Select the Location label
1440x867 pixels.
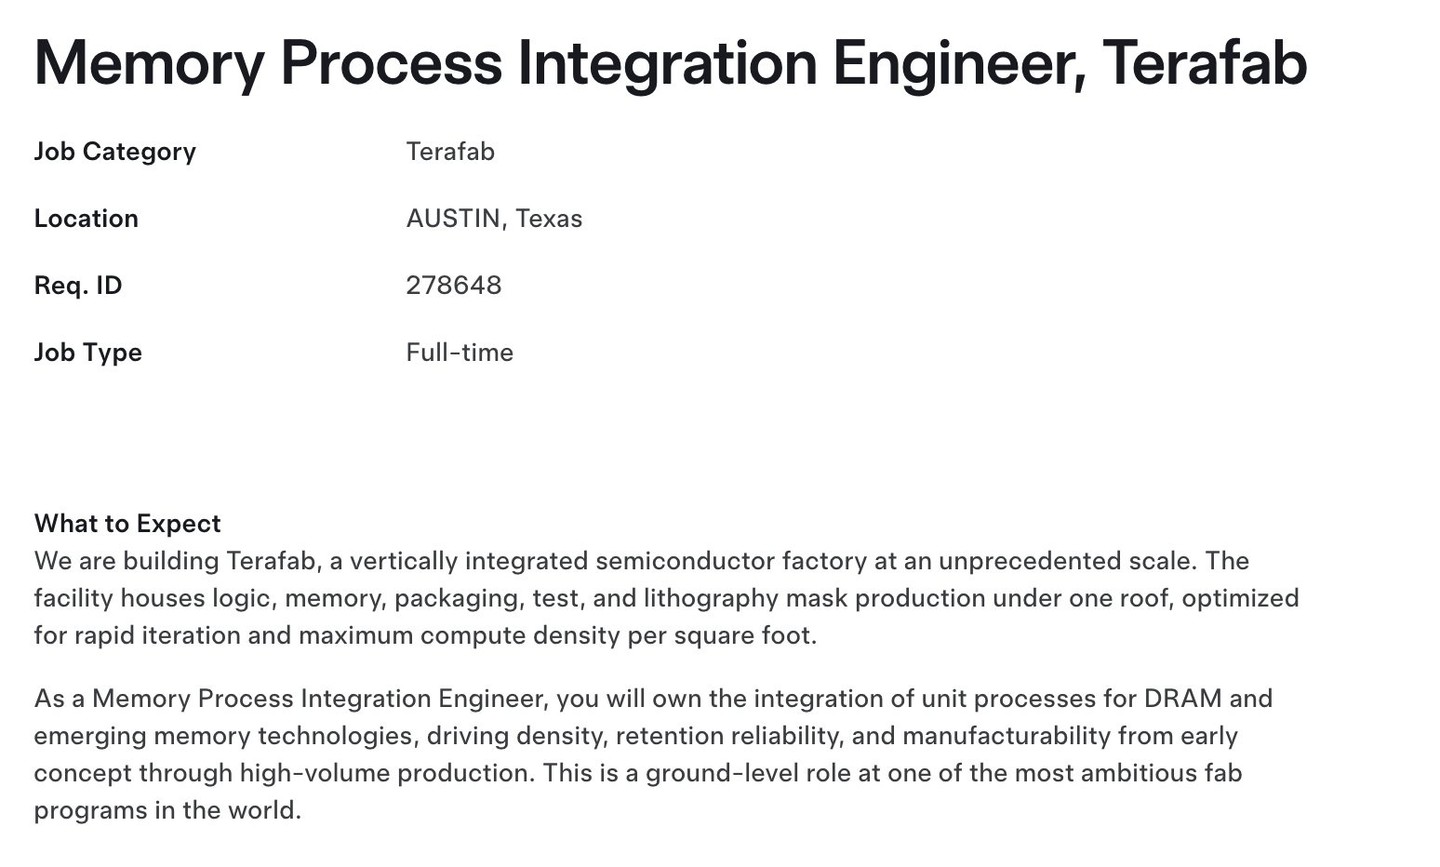pyautogui.click(x=86, y=218)
